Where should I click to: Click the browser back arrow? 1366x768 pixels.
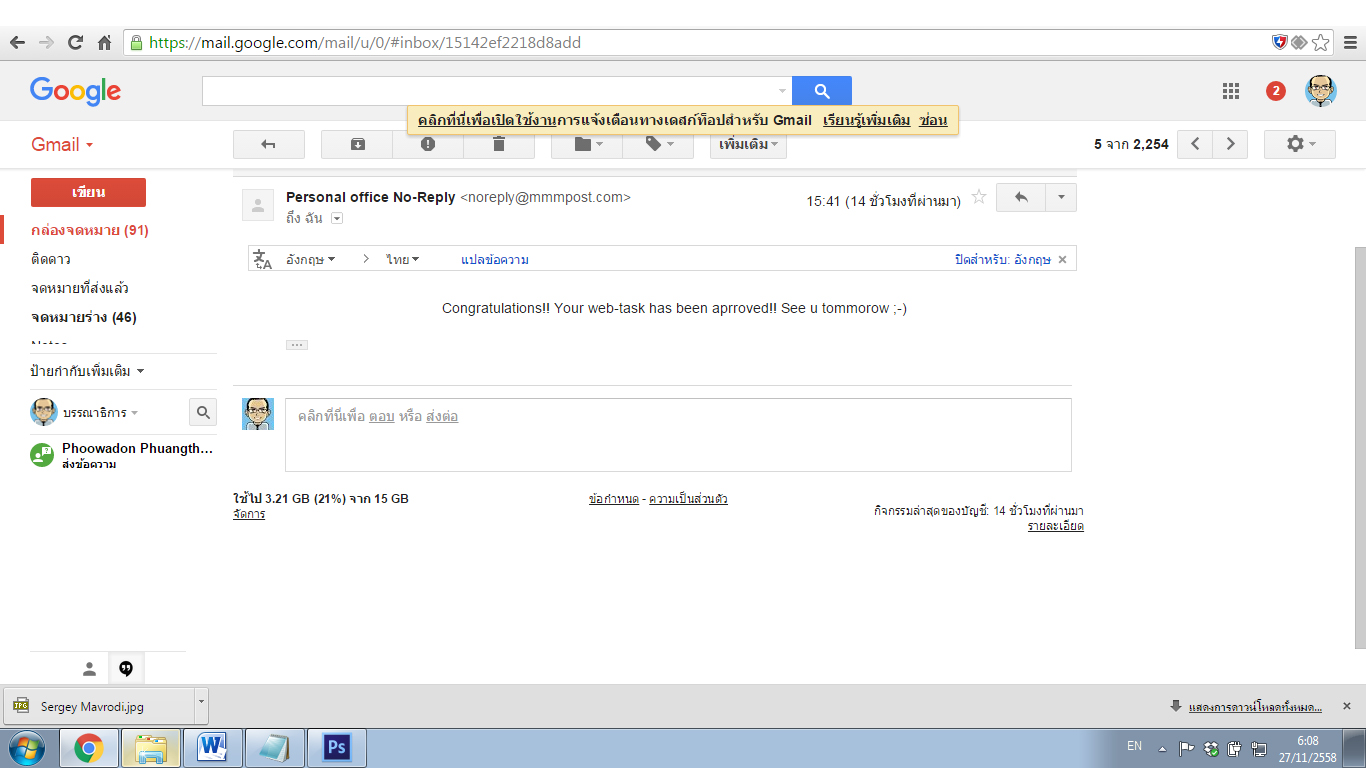click(x=17, y=43)
